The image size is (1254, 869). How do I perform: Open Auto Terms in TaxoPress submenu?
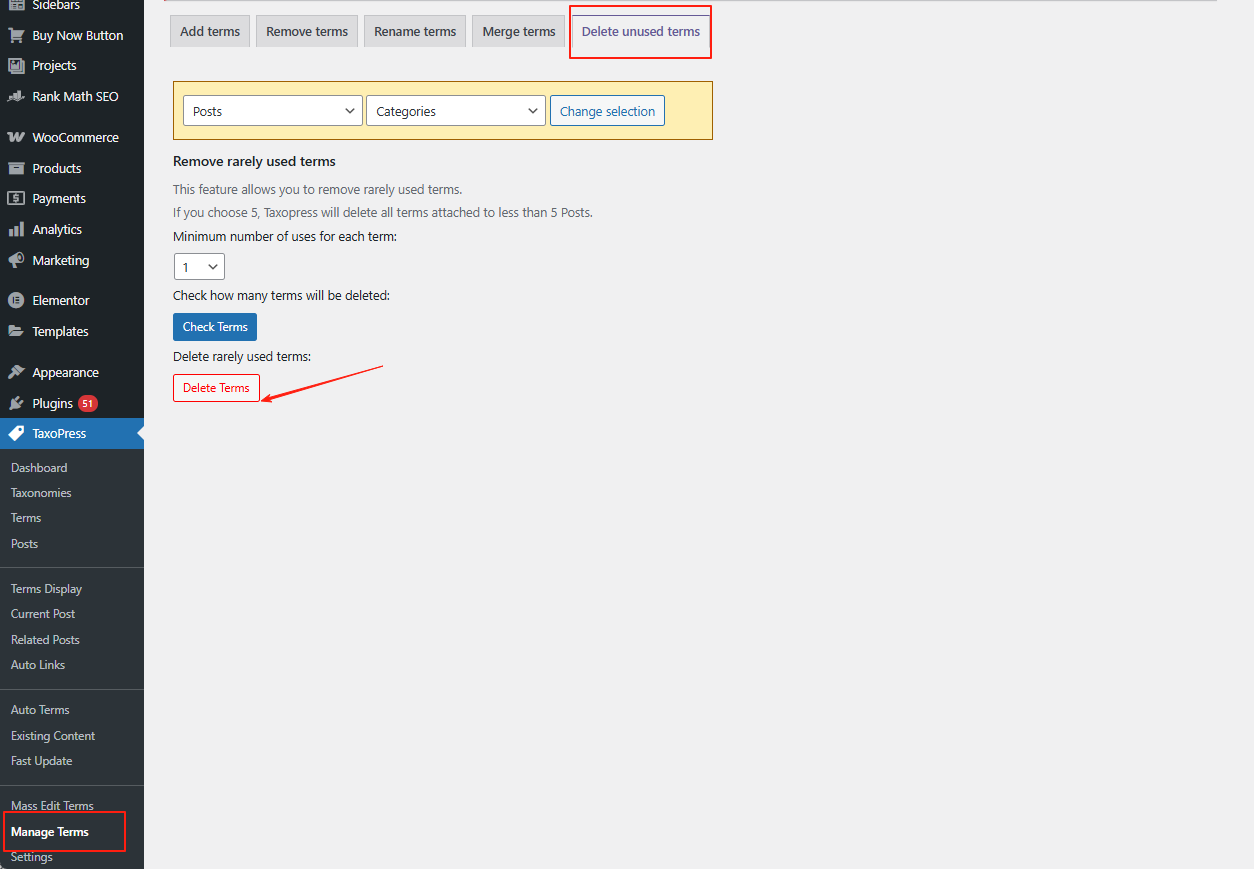pos(40,710)
